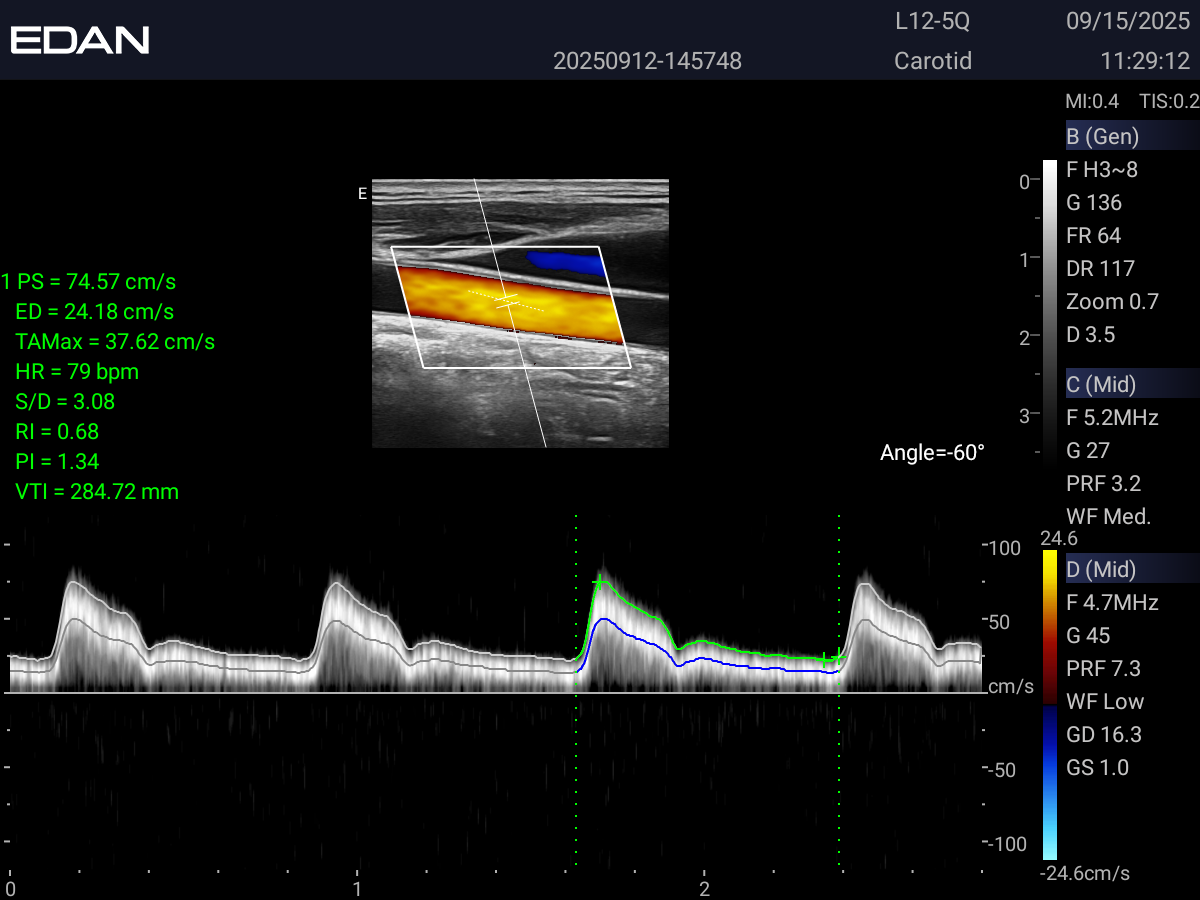Click the gate depth GD 16.3
The width and height of the screenshot is (1200, 900).
point(1104,734)
